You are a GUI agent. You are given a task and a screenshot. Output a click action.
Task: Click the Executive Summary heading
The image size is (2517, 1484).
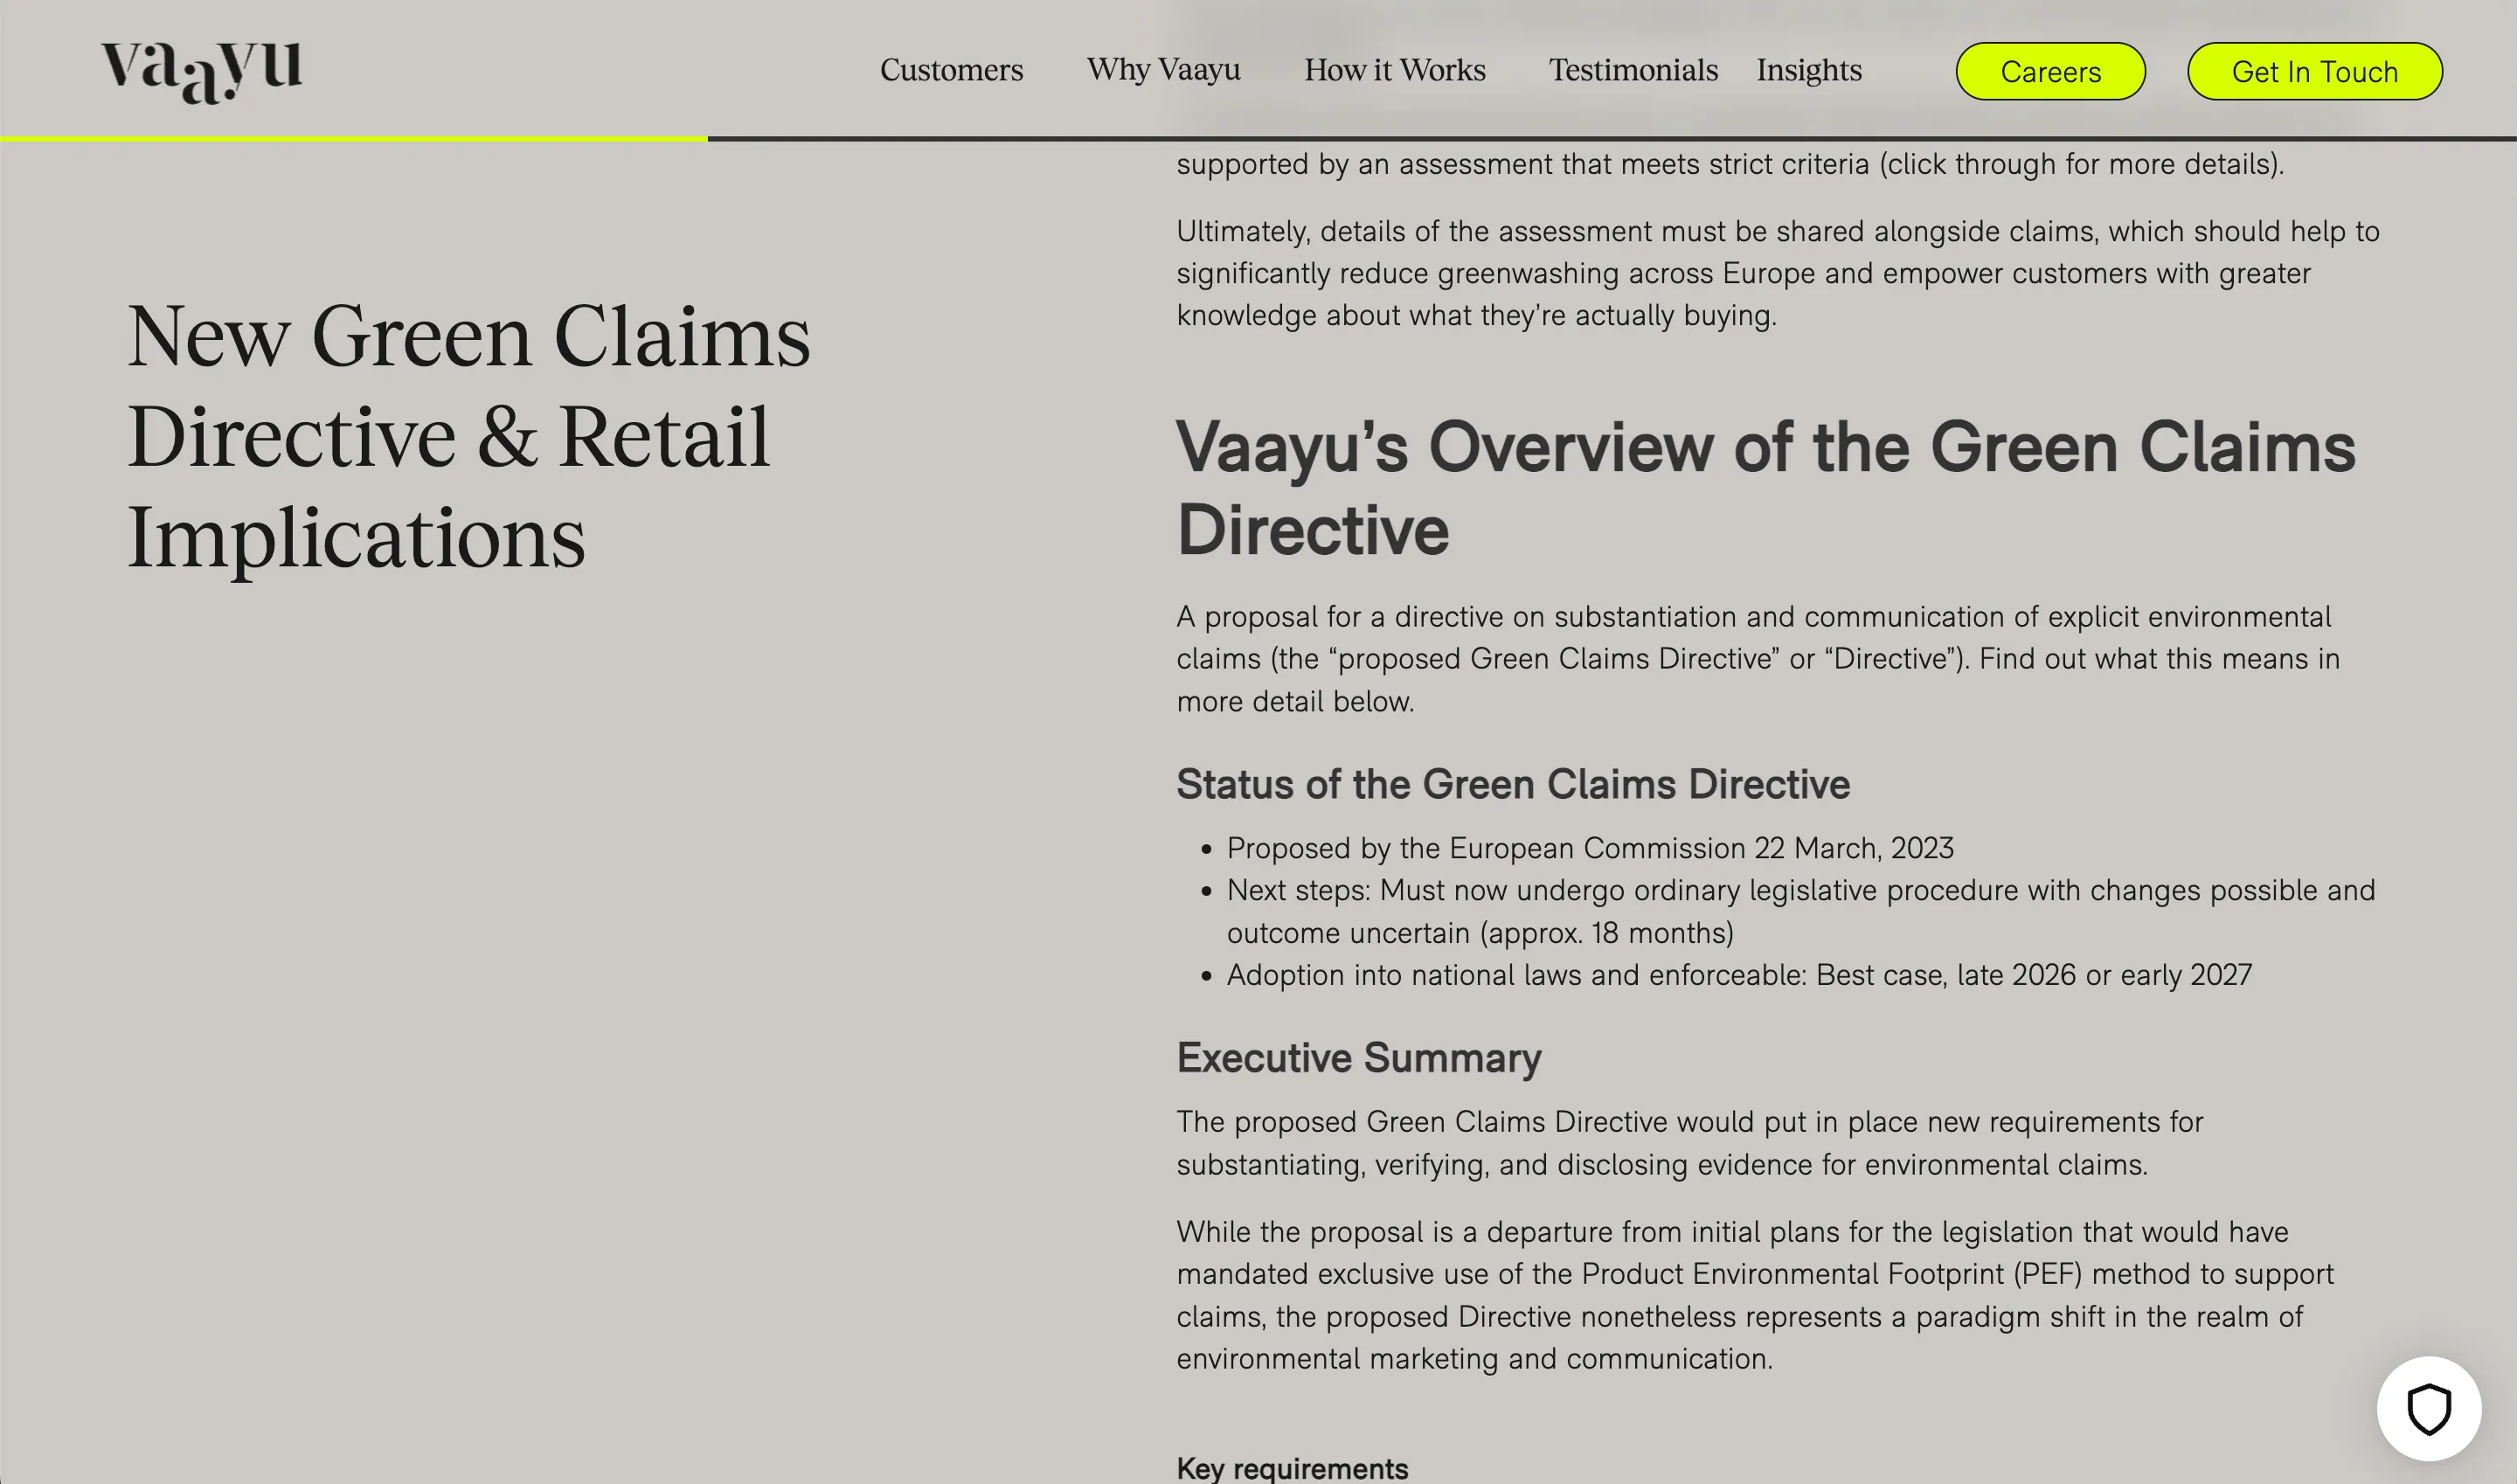coord(1358,1057)
